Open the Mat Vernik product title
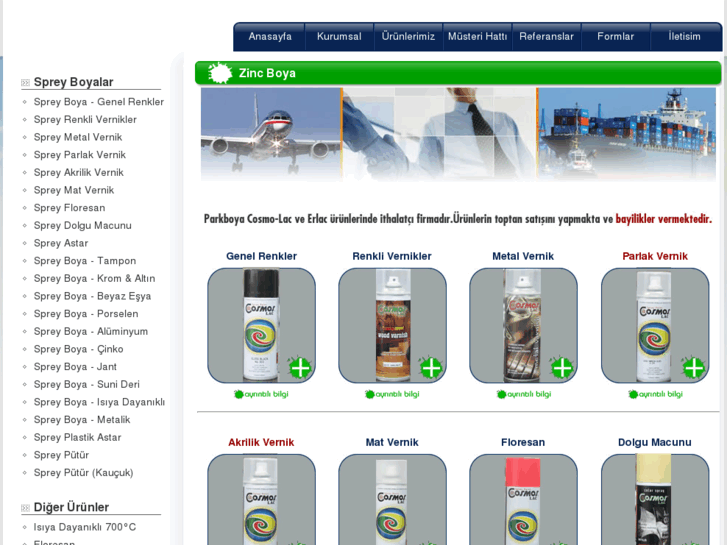Image resolution: width=727 pixels, height=545 pixels. click(392, 442)
